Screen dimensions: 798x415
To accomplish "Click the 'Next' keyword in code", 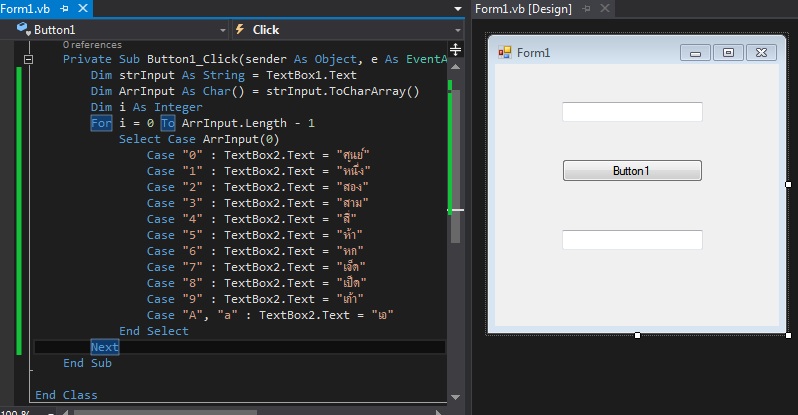I will point(105,347).
